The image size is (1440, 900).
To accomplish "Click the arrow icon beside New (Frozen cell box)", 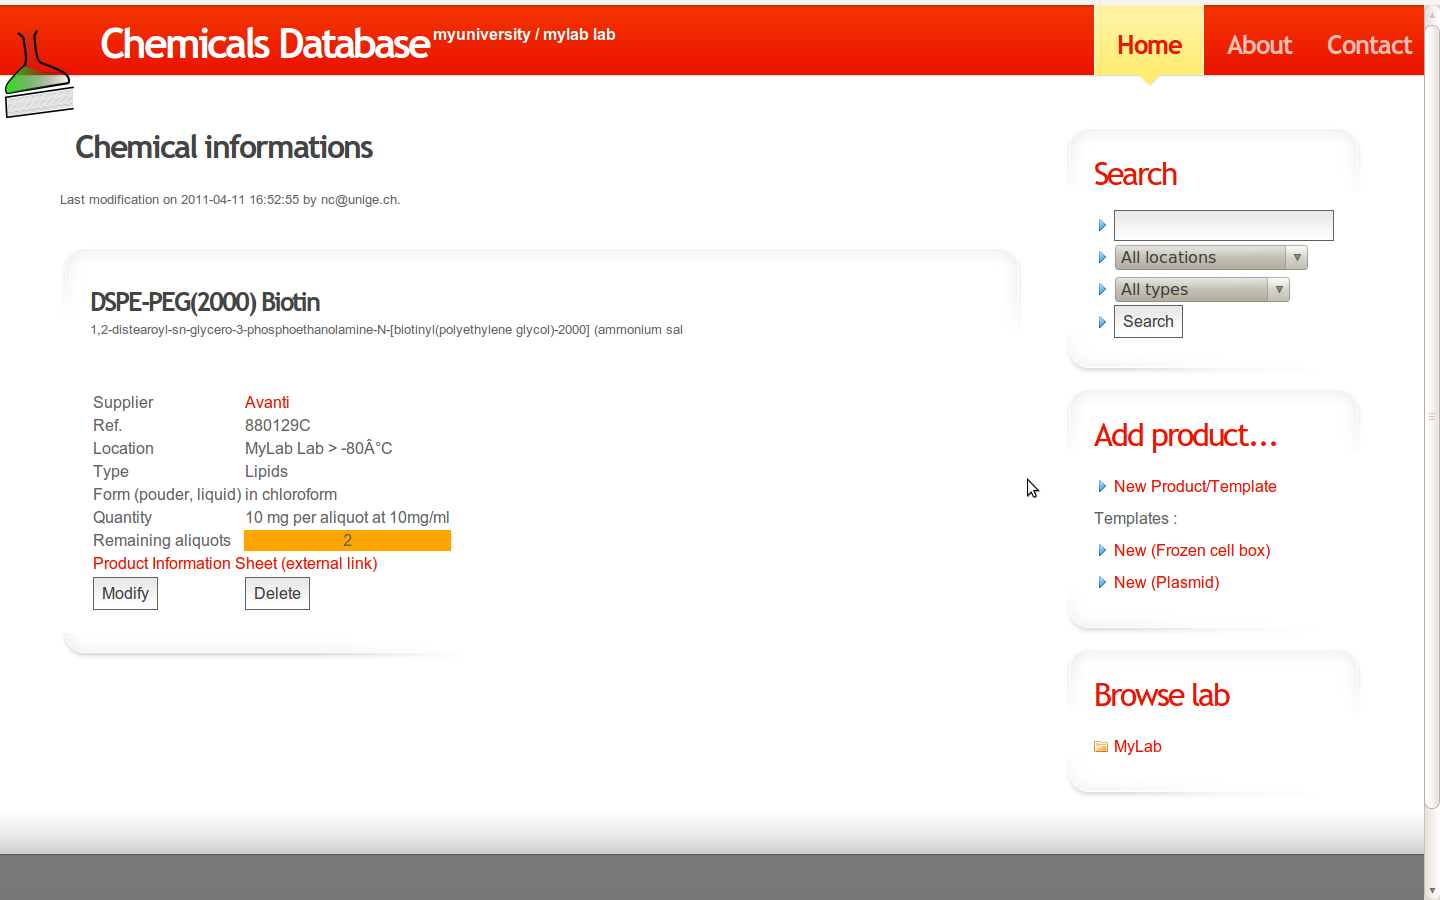I will pyautogui.click(x=1101, y=551).
